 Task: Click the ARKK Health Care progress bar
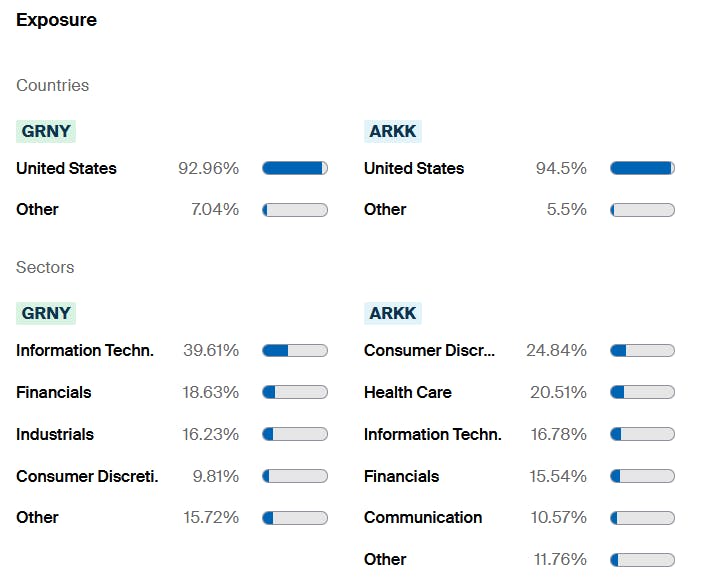[x=642, y=392]
